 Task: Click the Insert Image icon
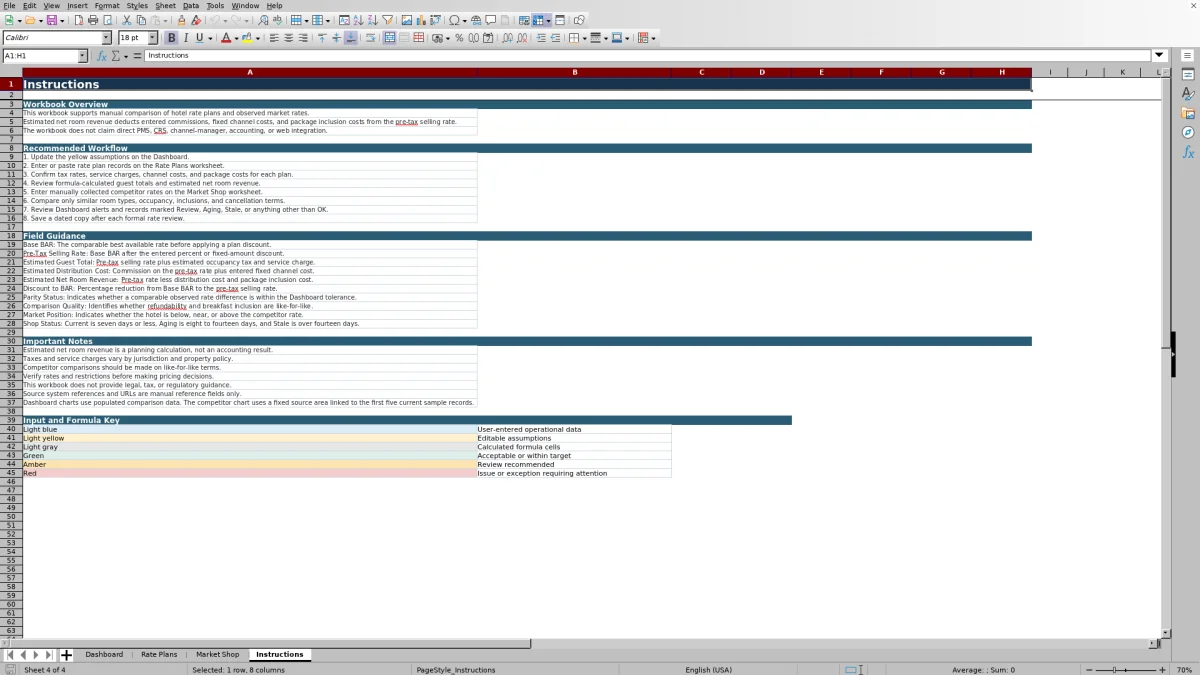[x=406, y=20]
